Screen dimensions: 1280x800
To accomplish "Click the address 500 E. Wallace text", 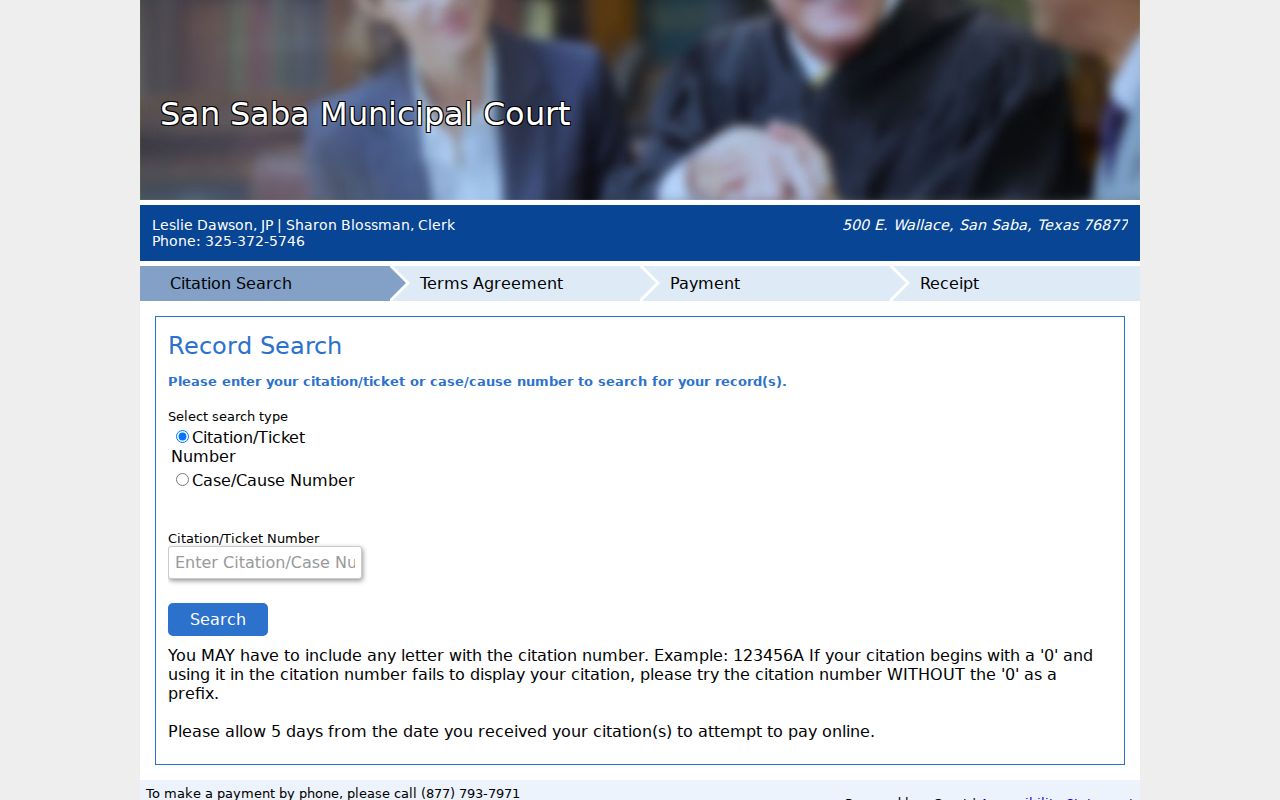I will [x=985, y=225].
